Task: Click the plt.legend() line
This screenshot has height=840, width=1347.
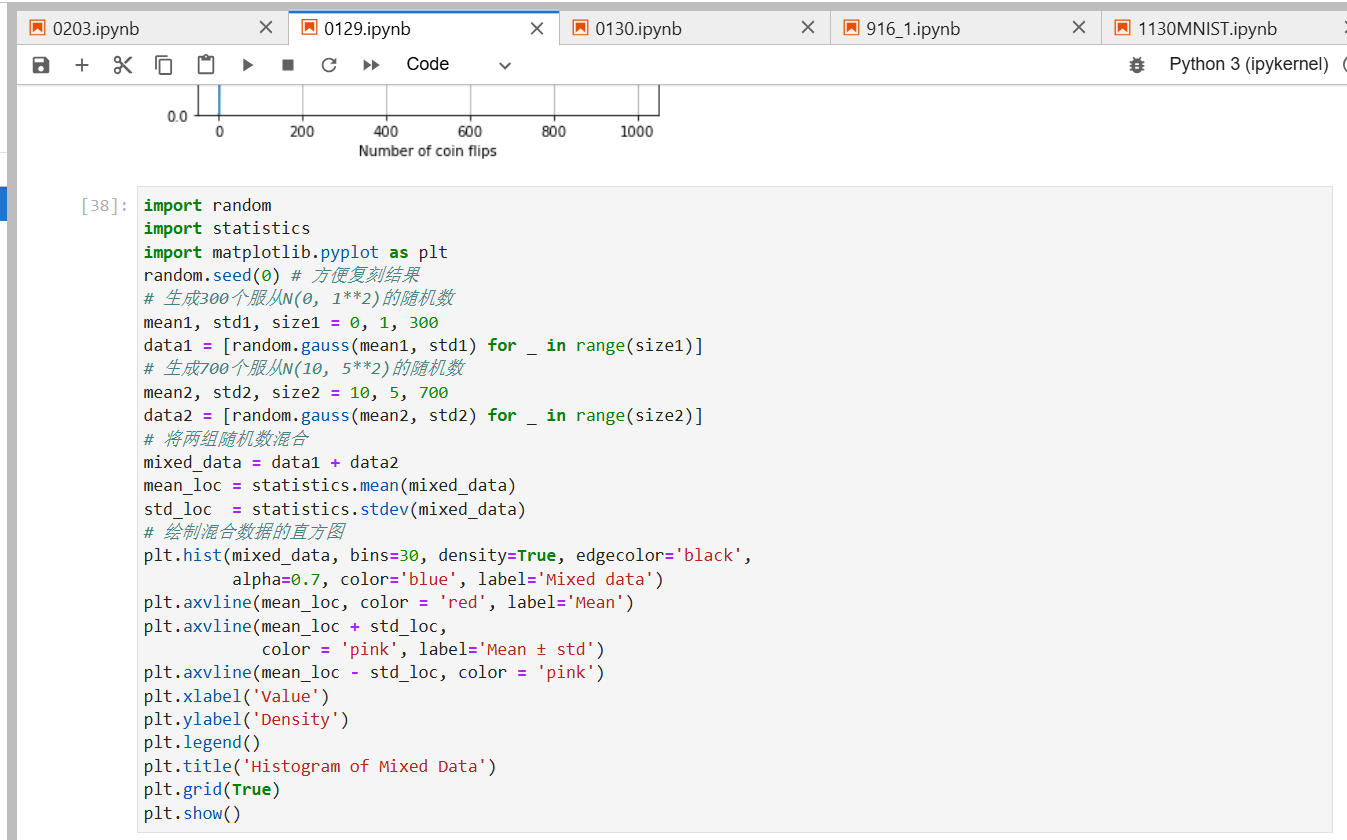Action: (x=202, y=742)
